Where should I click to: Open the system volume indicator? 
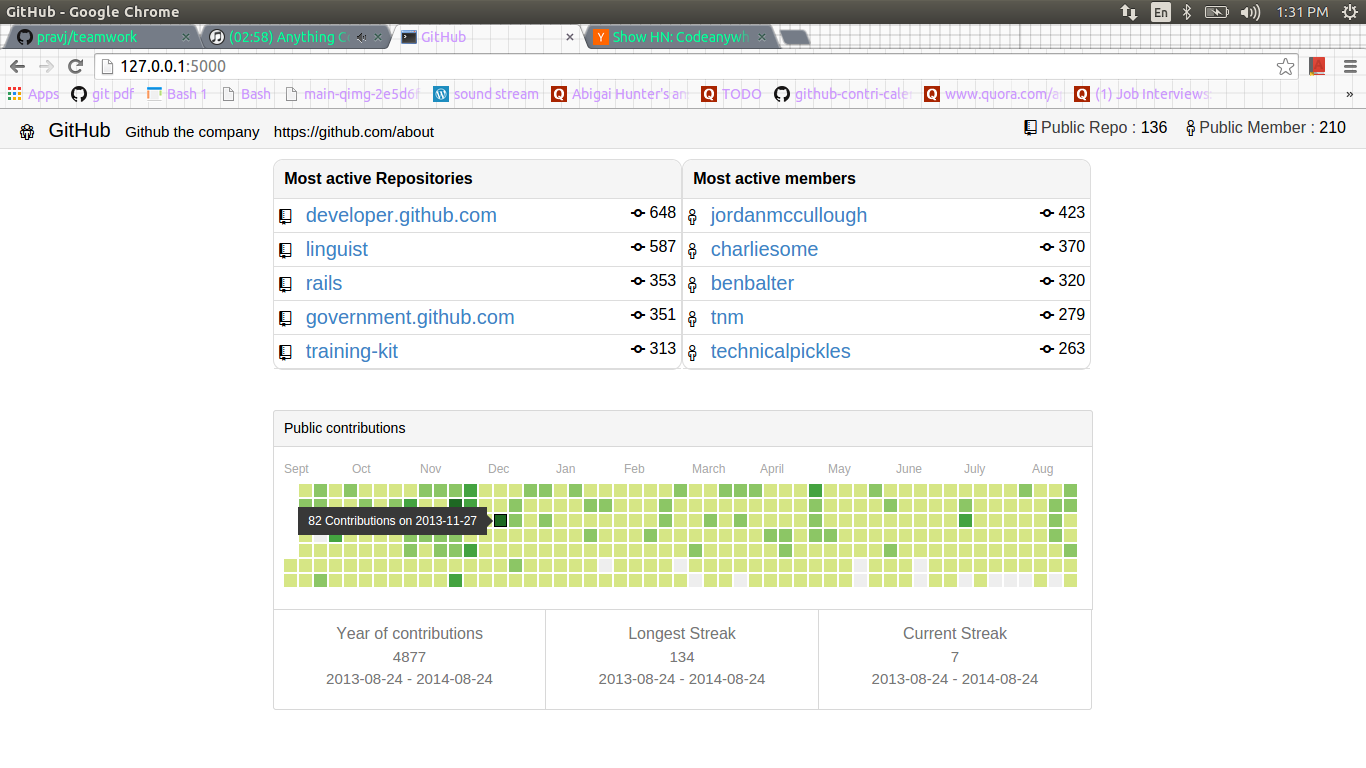pos(1250,12)
